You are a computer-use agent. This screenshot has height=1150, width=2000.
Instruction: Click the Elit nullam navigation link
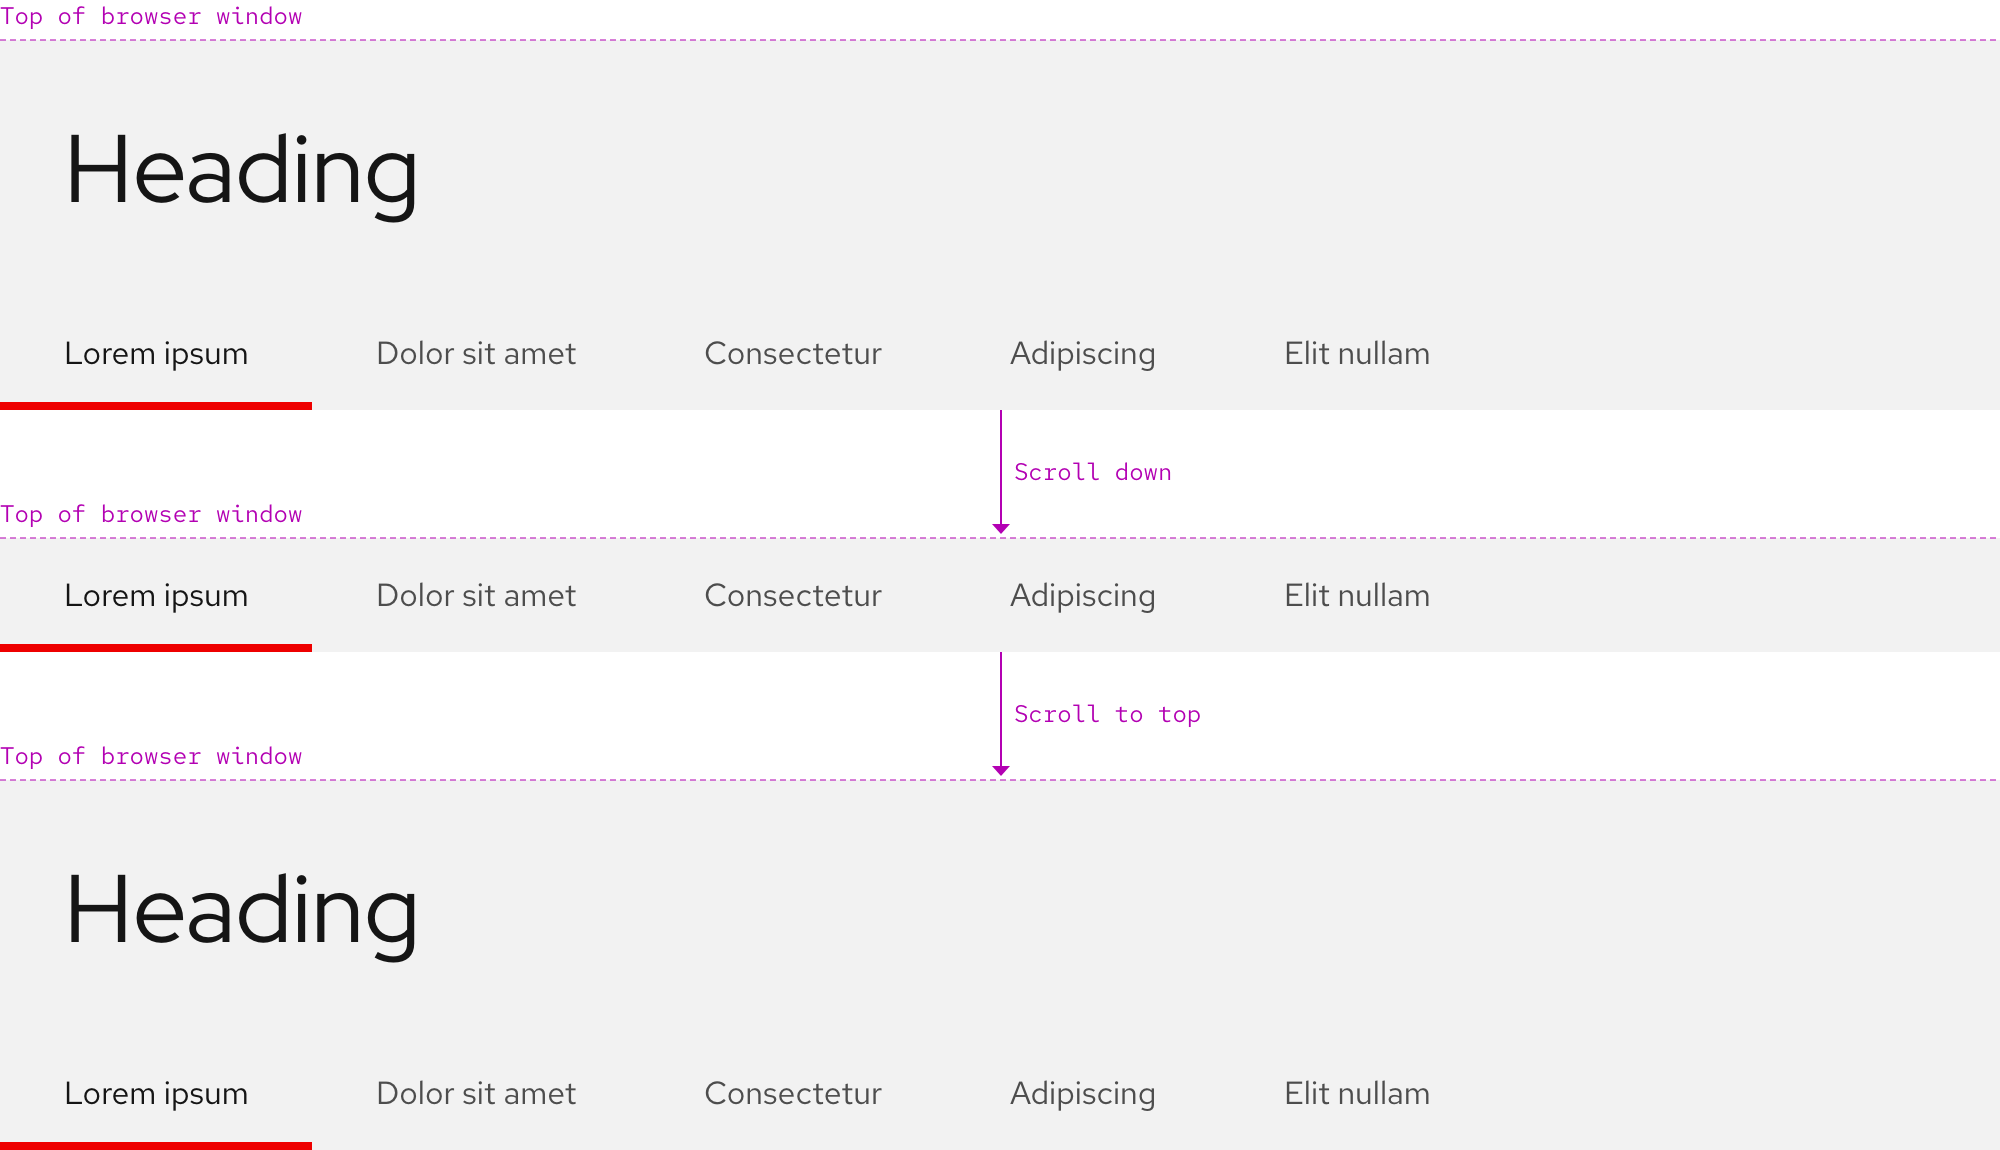point(1357,353)
